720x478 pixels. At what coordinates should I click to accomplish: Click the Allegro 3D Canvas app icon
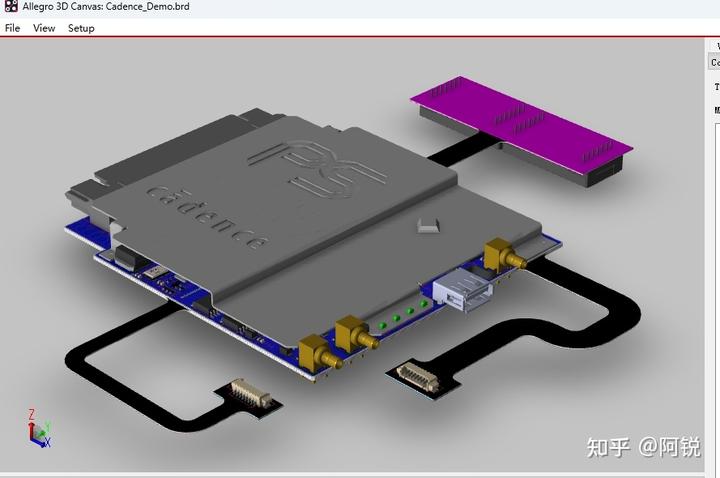click(x=11, y=6)
